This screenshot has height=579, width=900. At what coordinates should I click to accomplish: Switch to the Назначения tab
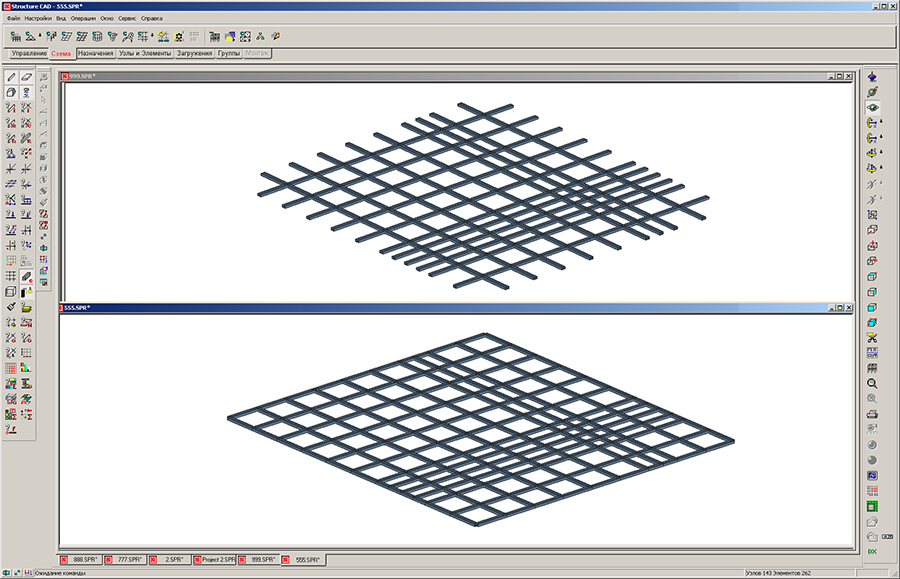pos(95,53)
